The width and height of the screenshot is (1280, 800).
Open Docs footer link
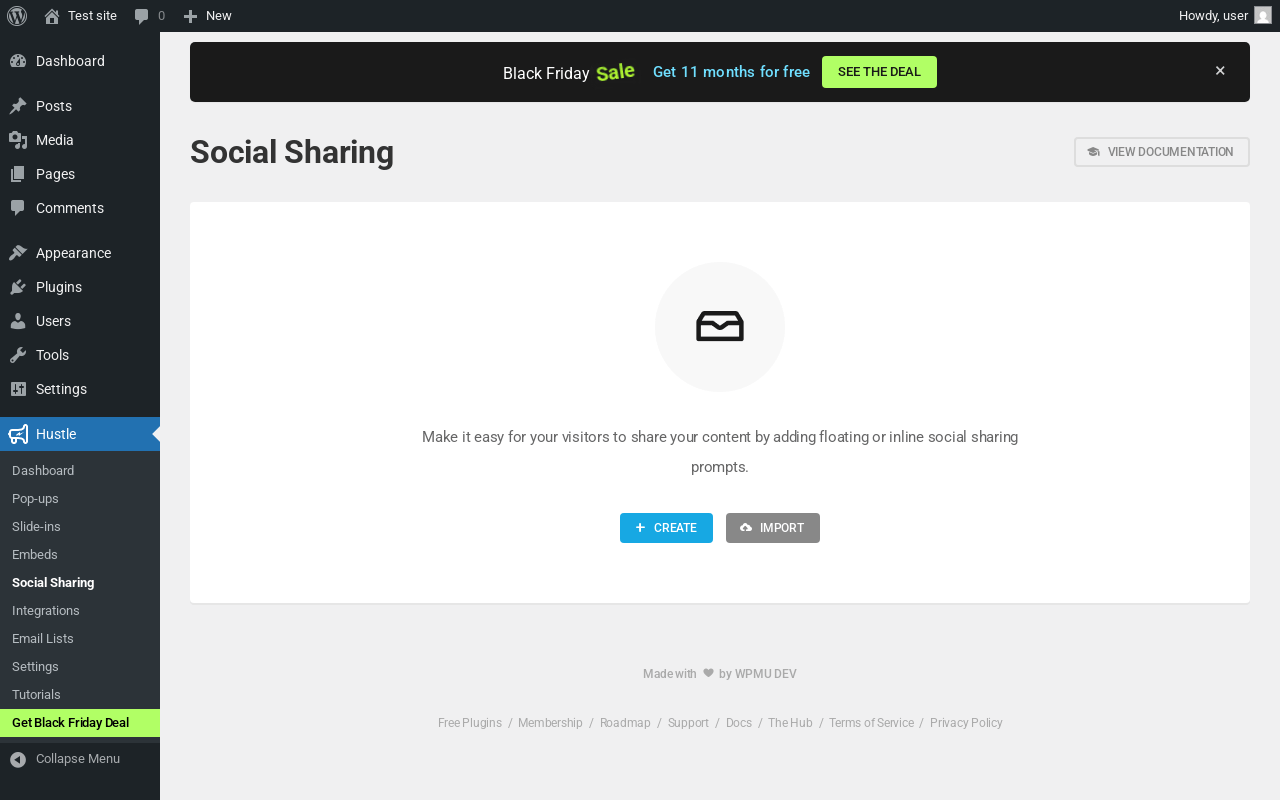click(x=739, y=723)
